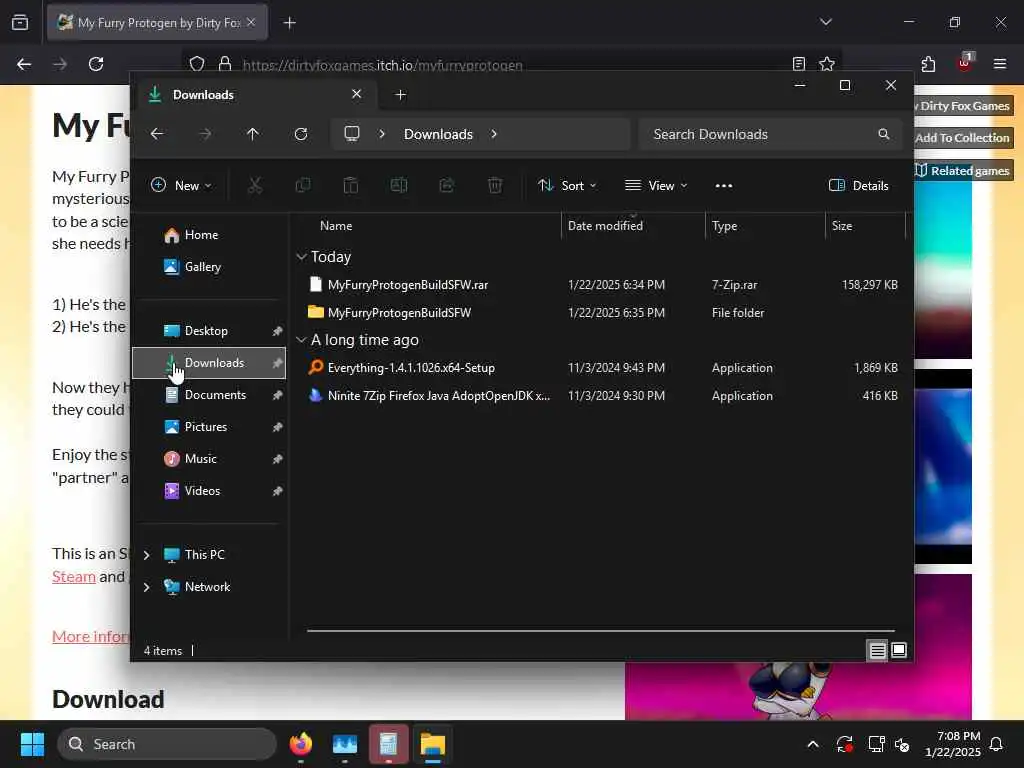This screenshot has height=768, width=1024.
Task: Open Firefox list all tabs chevron
Action: click(825, 22)
